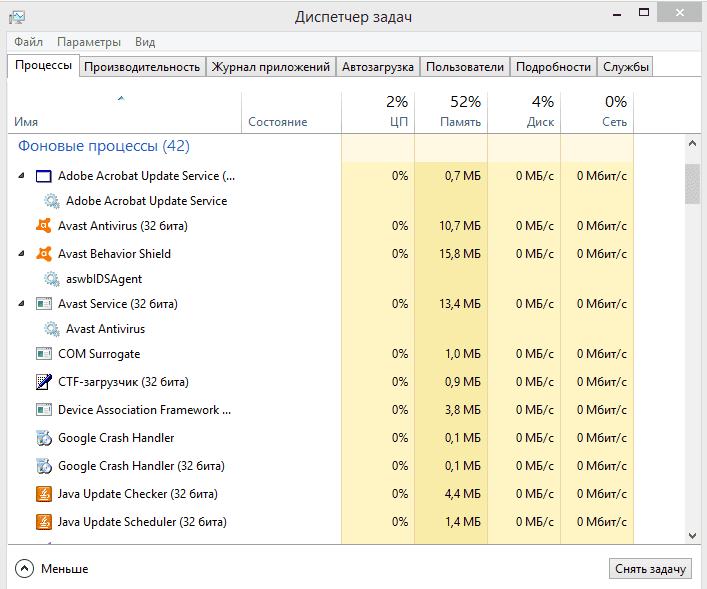Click the 10,7 МБ memory value
This screenshot has height=589, width=707.
[x=460, y=225]
